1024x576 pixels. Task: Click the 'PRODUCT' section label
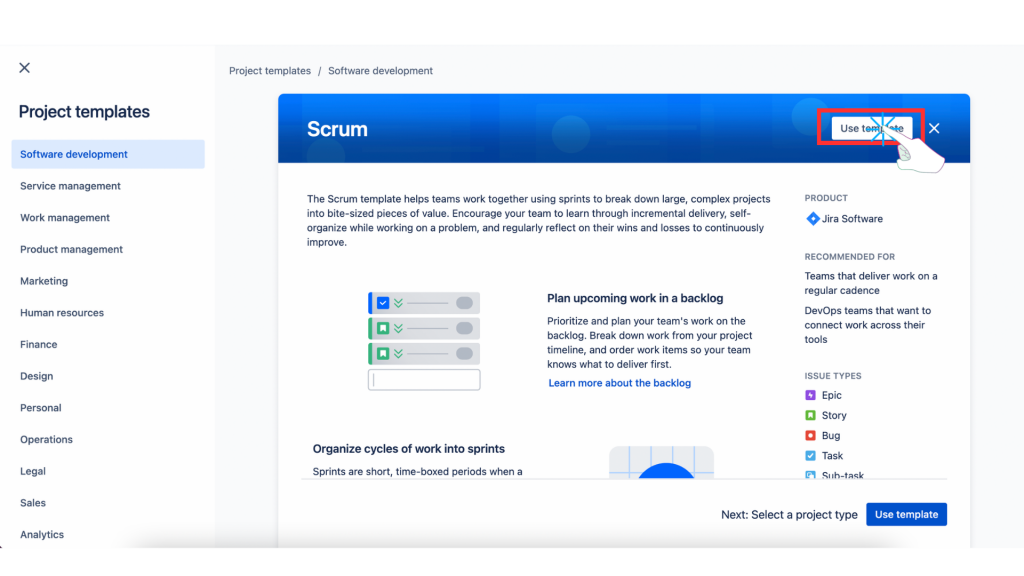pyautogui.click(x=826, y=198)
